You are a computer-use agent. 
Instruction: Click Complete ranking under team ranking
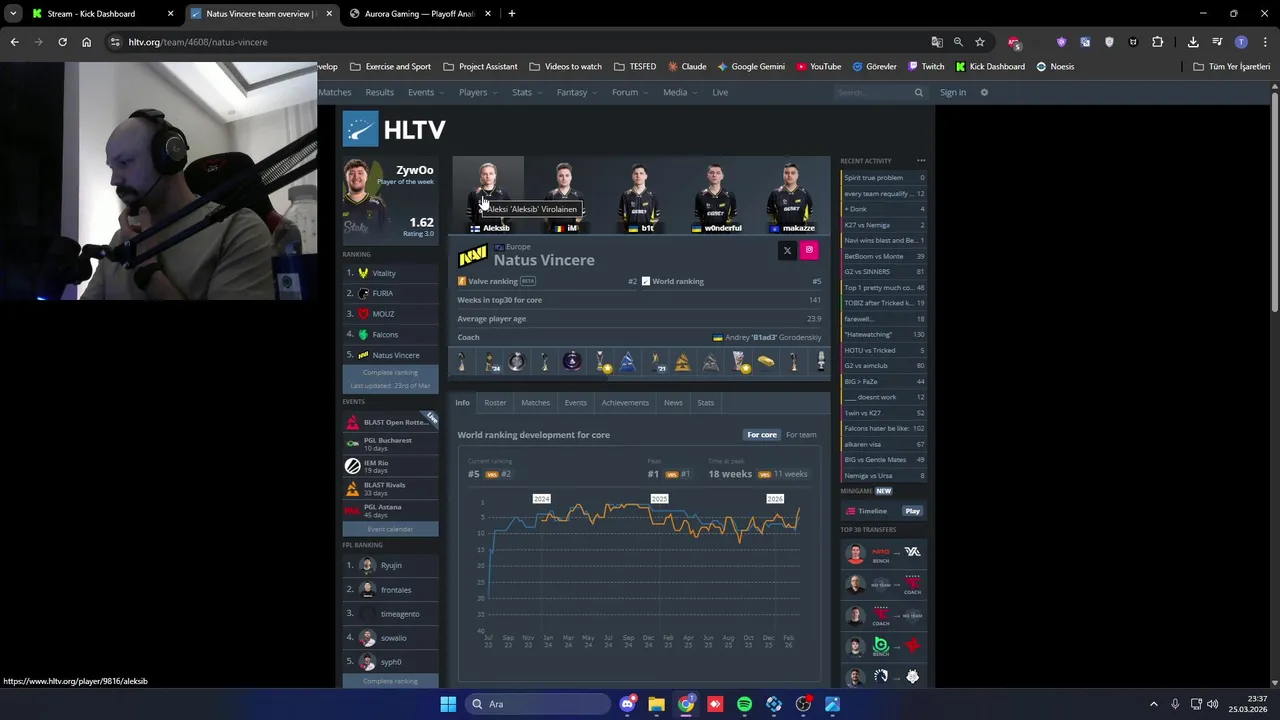tap(390, 372)
